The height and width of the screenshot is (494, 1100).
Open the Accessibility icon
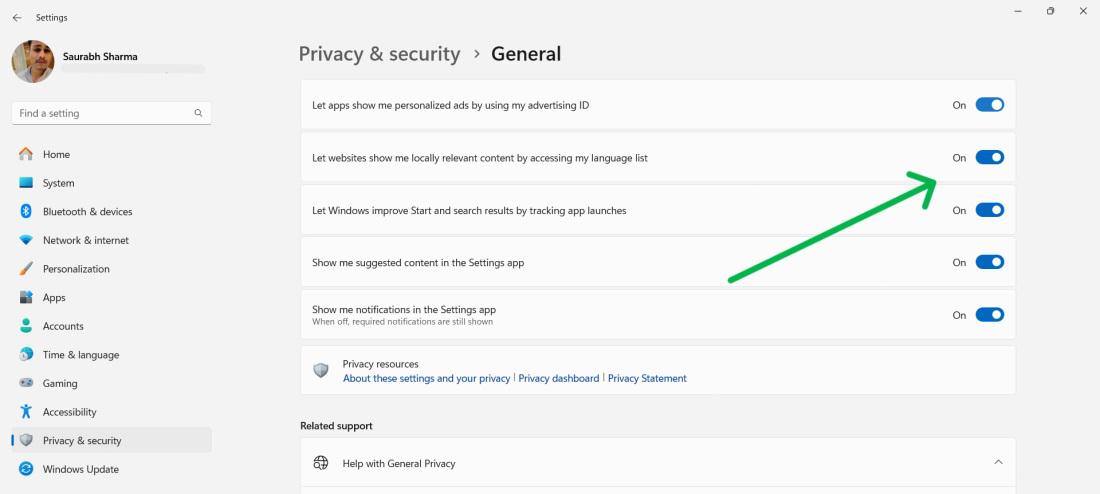26,412
